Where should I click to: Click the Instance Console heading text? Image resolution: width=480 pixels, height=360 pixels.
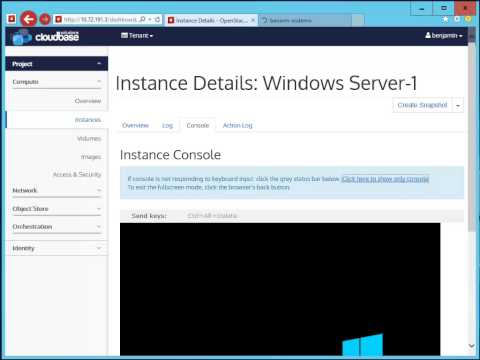170,155
